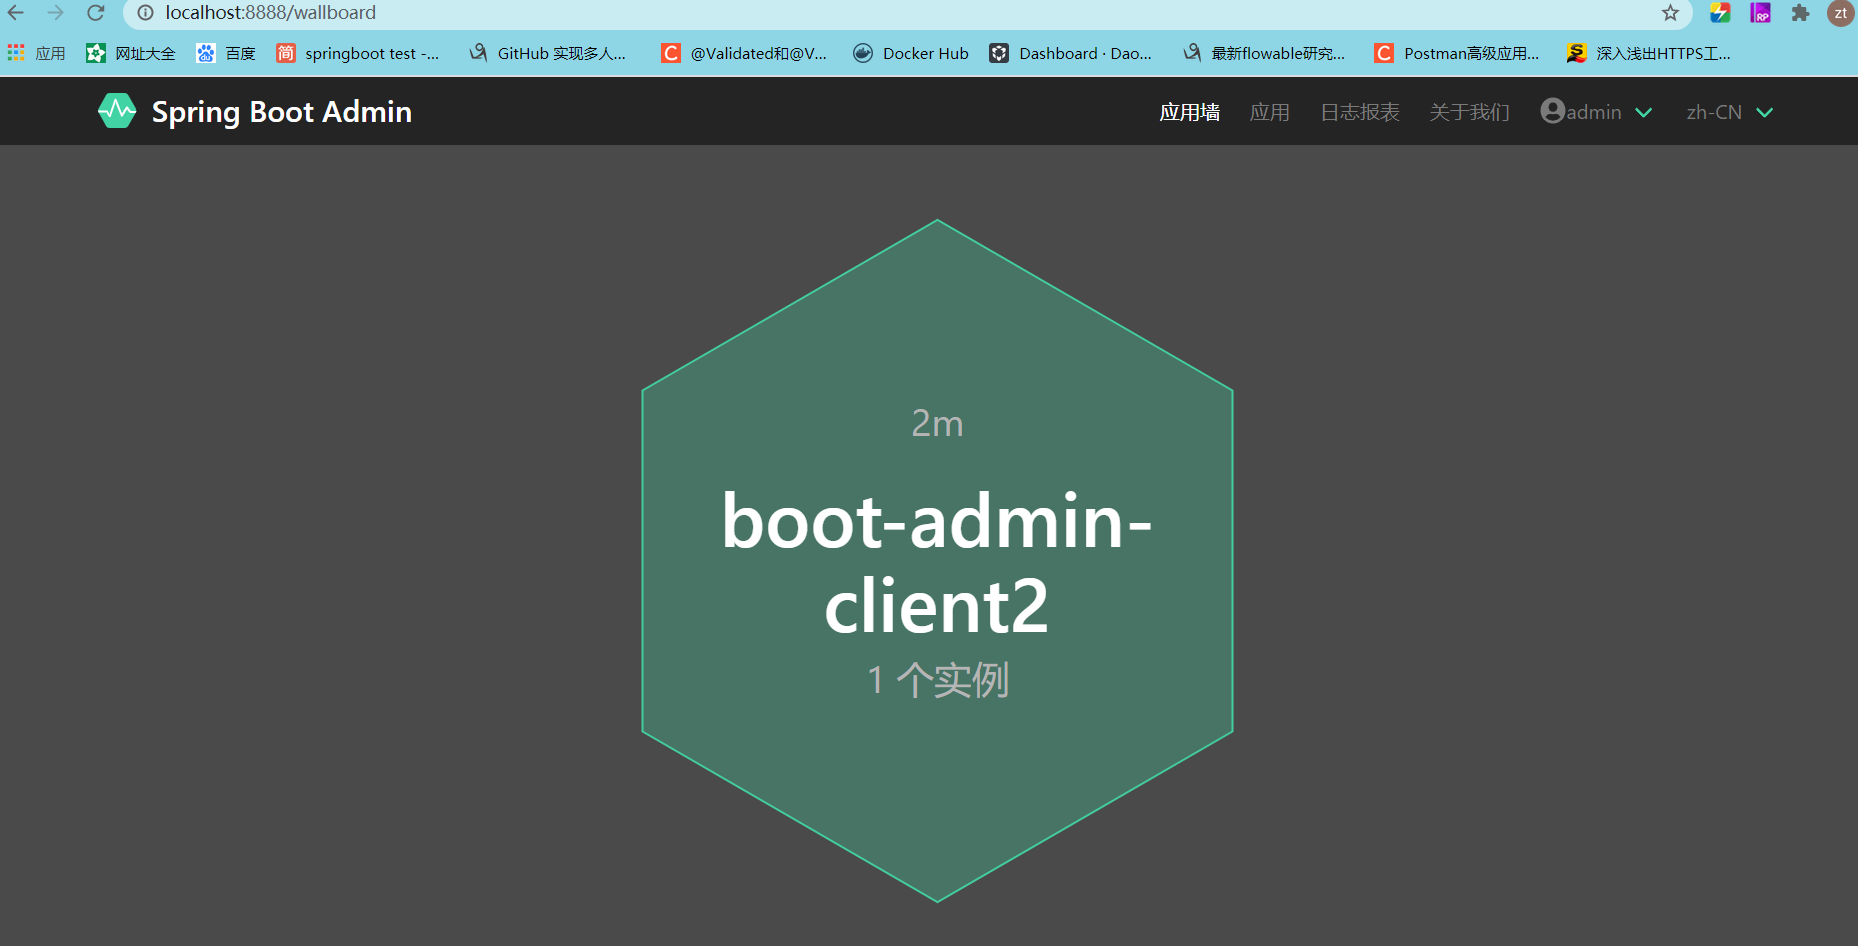Go forward using browser forward arrow
1858x946 pixels.
click(x=55, y=13)
